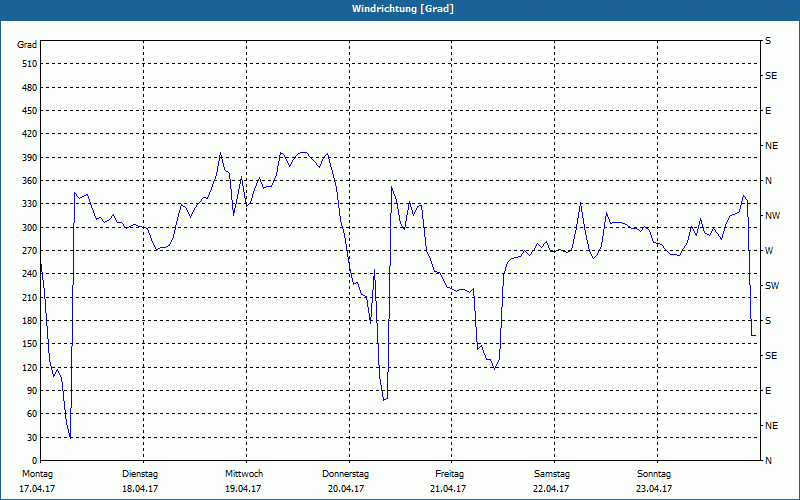The width and height of the screenshot is (800, 500).
Task: Click the Montag day label
Action: tap(37, 474)
